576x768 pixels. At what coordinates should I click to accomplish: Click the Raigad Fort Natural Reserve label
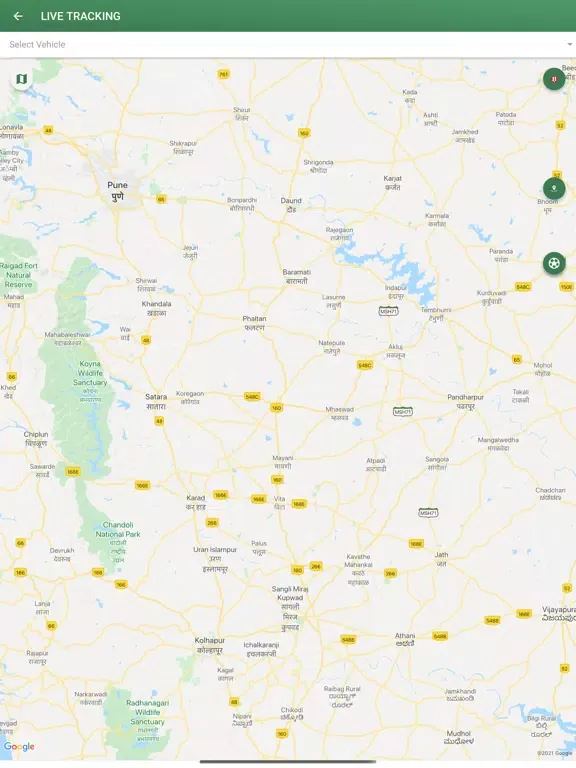pos(19,275)
